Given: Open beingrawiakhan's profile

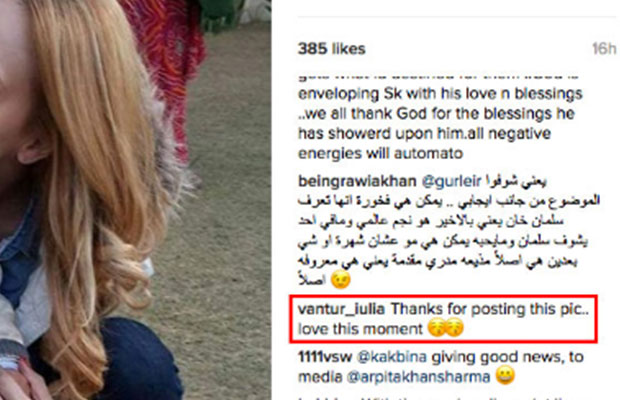Looking at the screenshot, I should [x=357, y=181].
